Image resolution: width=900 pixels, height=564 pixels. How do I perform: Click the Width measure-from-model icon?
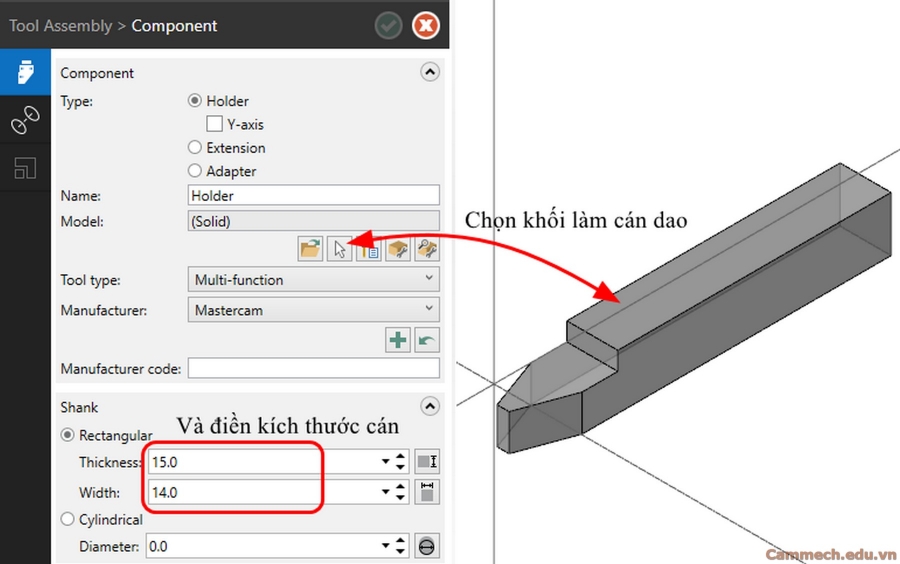click(x=427, y=492)
